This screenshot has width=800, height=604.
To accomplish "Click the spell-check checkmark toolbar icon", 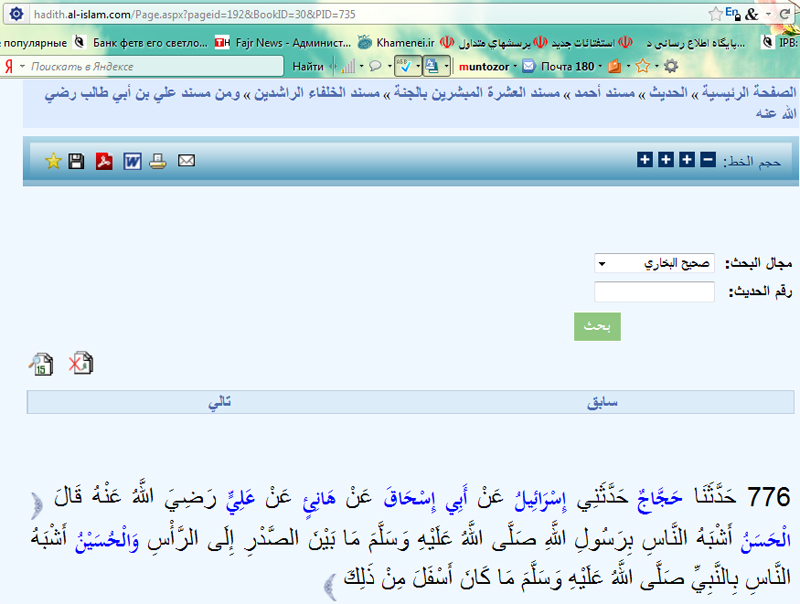I will pyautogui.click(x=404, y=66).
